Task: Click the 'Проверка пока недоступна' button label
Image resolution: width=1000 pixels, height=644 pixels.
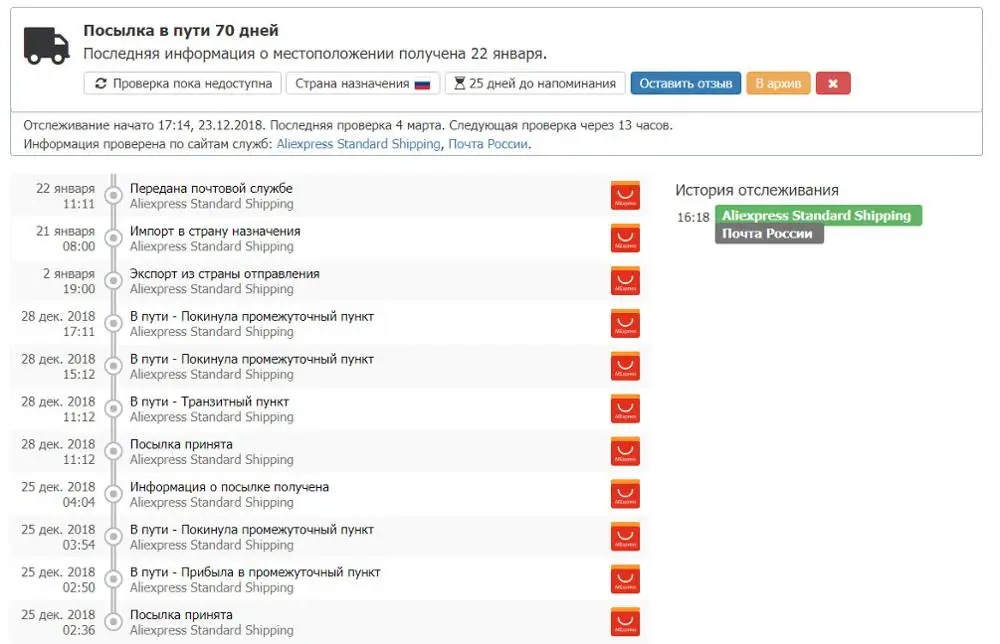Action: click(x=192, y=84)
